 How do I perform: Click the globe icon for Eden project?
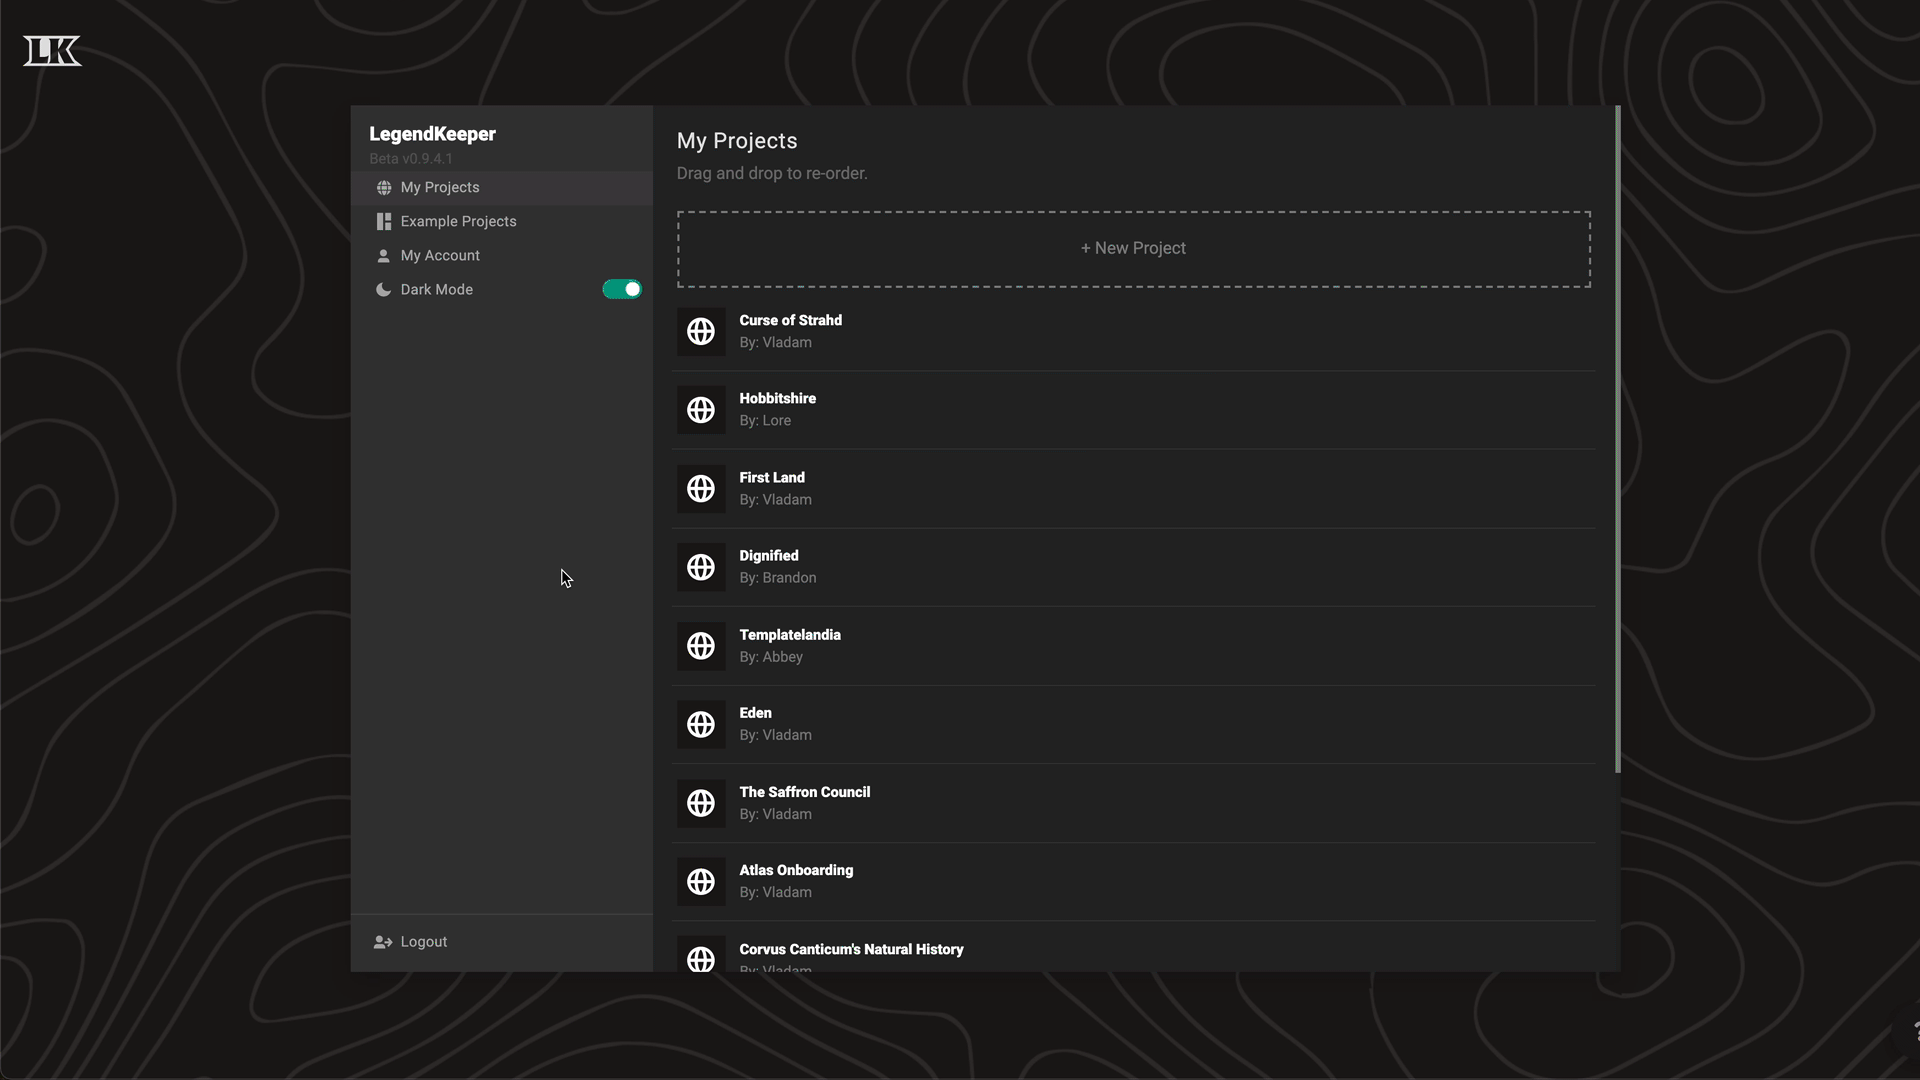click(x=701, y=724)
